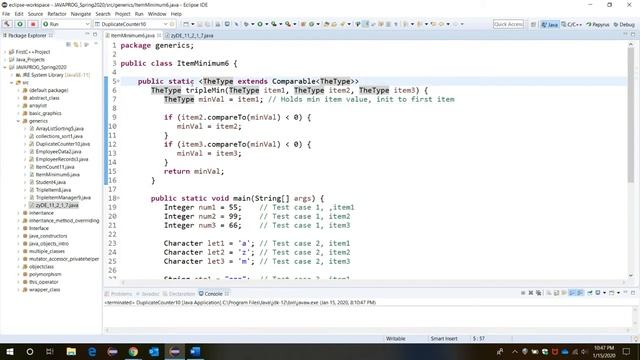Open File Explorer from the taskbar

click(71, 351)
